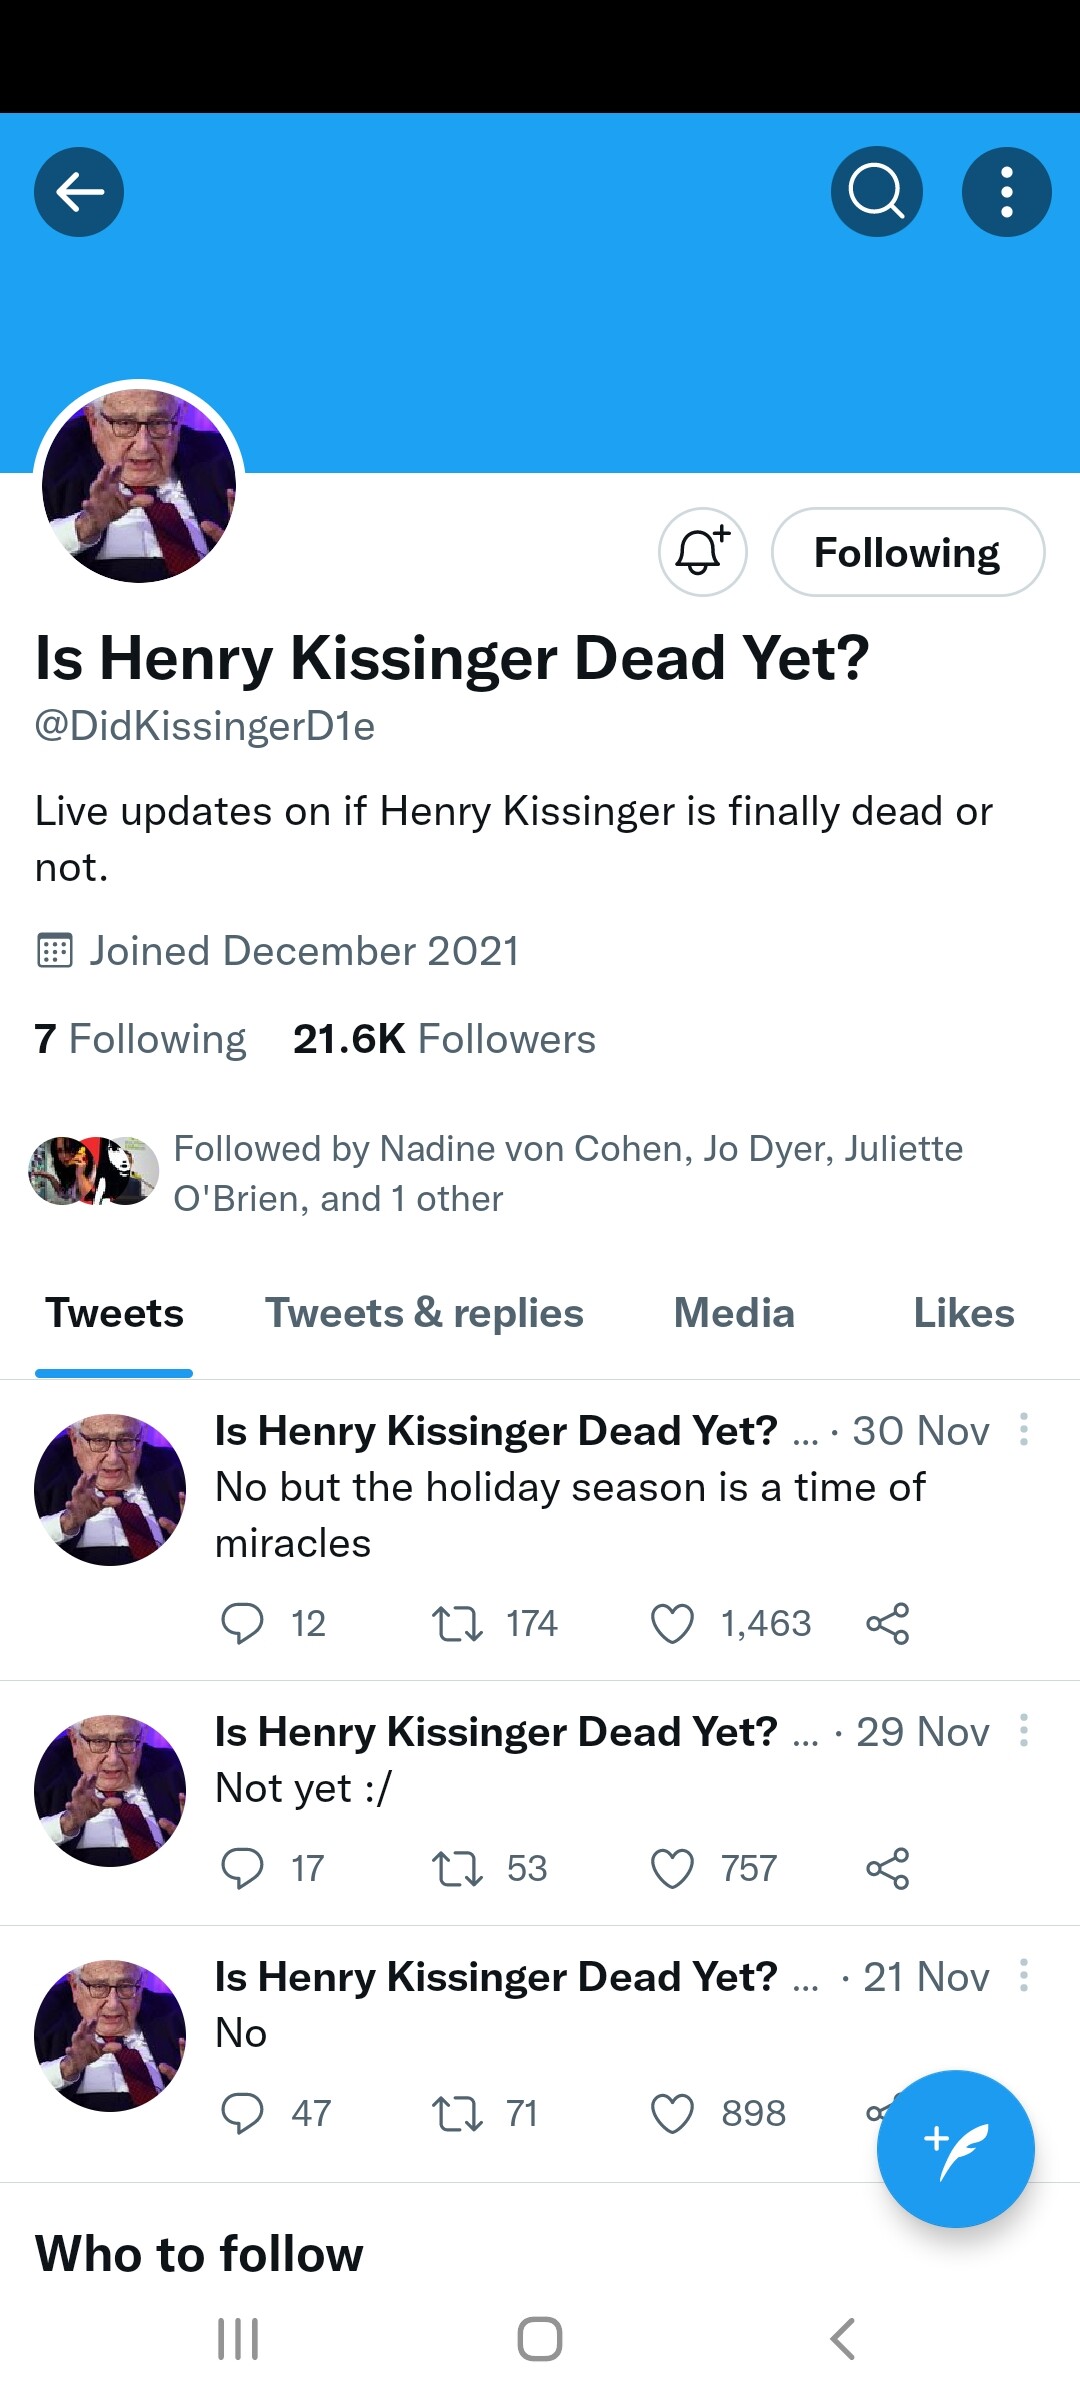The width and height of the screenshot is (1080, 2408).
Task: Enable tweet notifications with the bell icon
Action: 702,552
